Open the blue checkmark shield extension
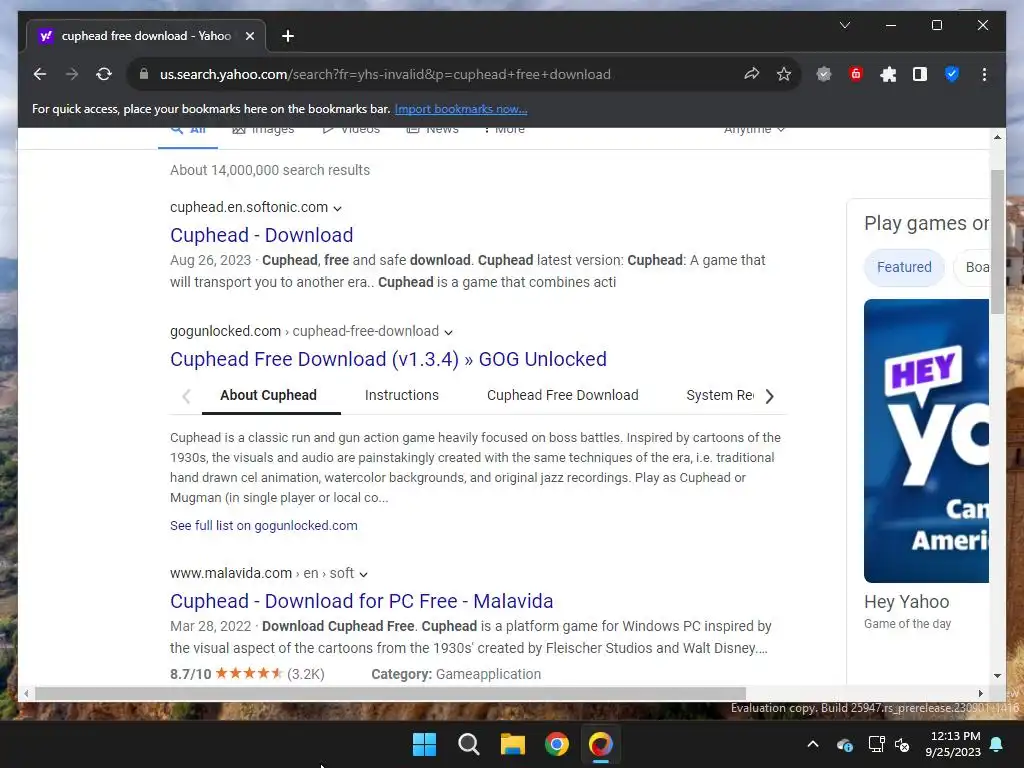This screenshot has height=768, width=1024. tap(952, 74)
